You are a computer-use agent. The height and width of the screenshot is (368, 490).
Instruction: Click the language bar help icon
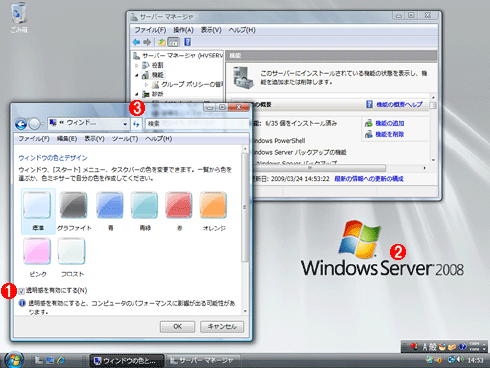click(x=462, y=347)
